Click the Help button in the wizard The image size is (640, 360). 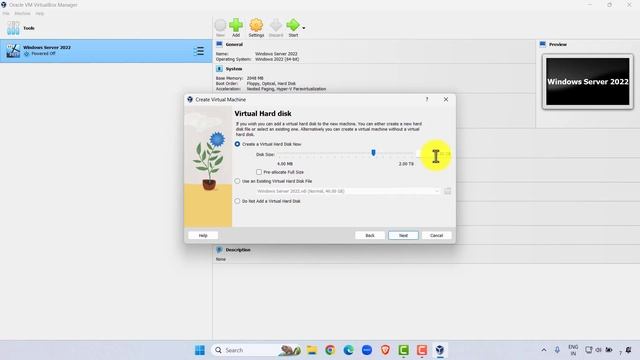203,236
